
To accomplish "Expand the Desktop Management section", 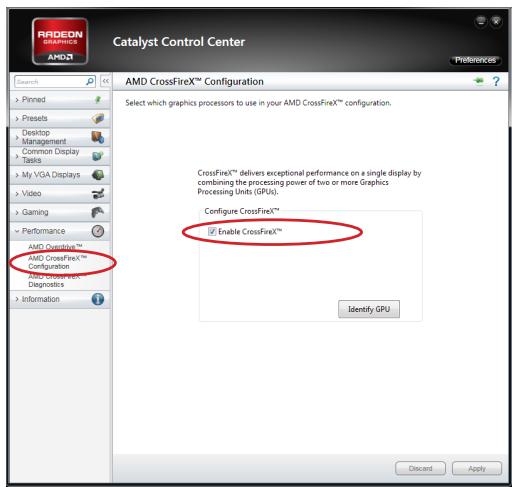I will tap(60, 137).
